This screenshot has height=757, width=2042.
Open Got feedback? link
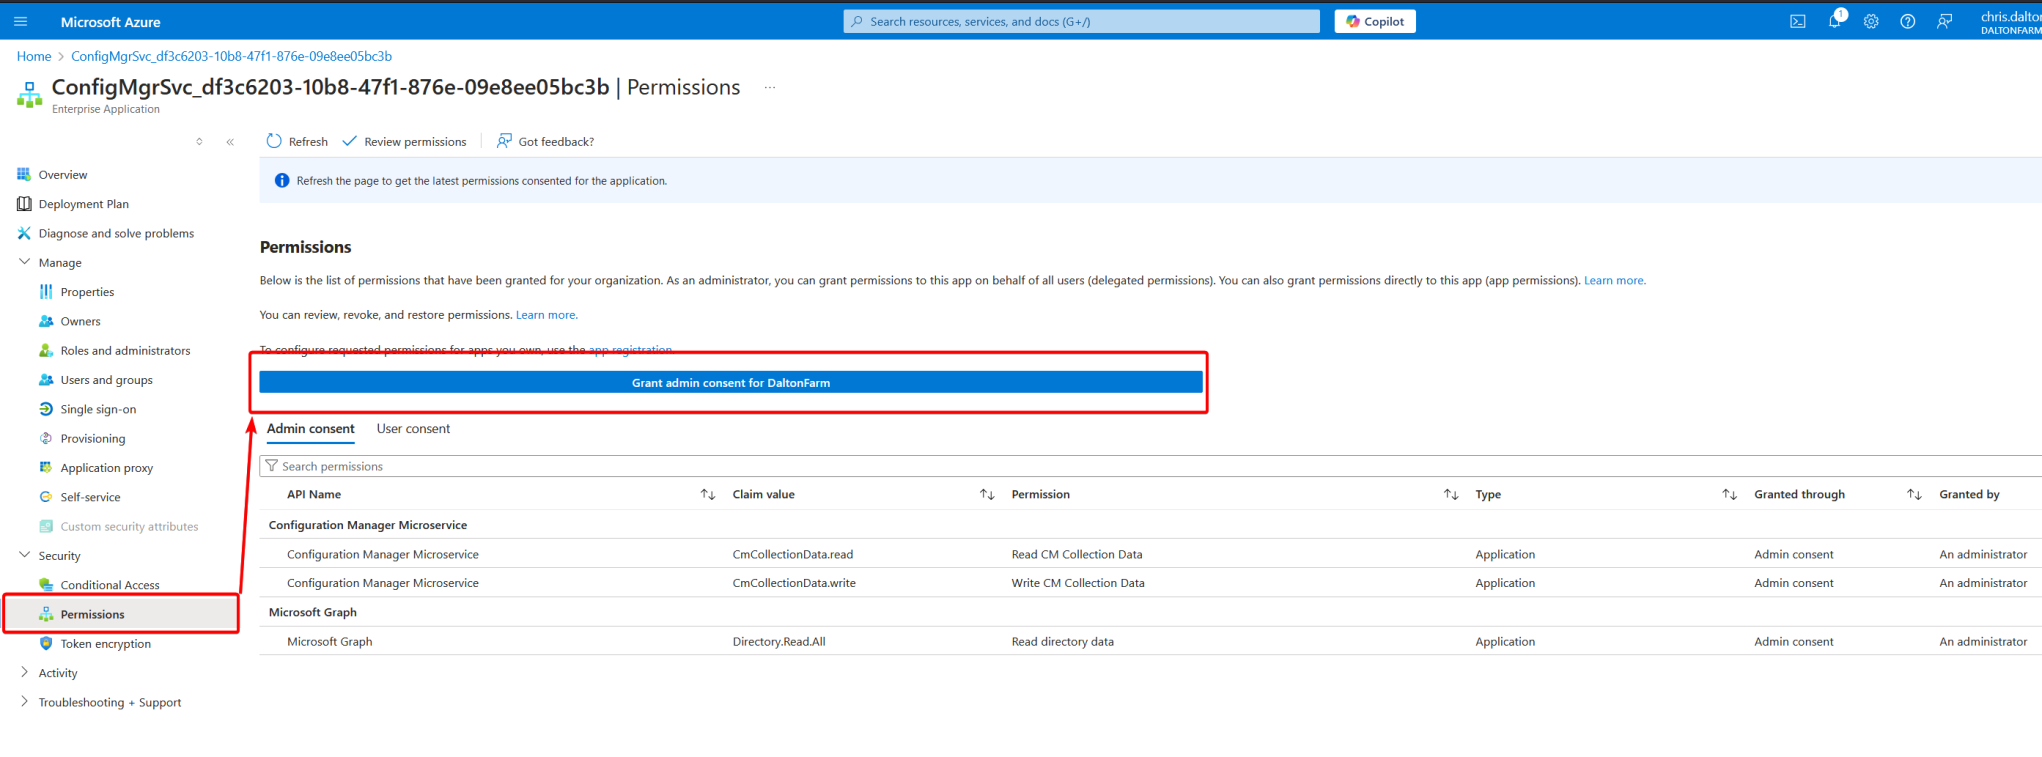click(x=545, y=141)
